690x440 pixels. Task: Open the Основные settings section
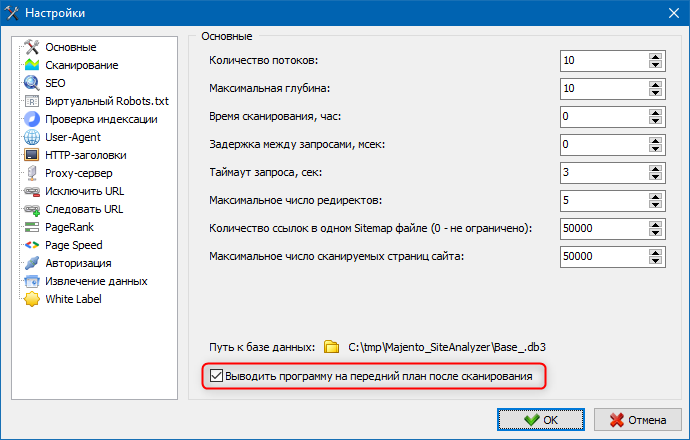tap(70, 47)
